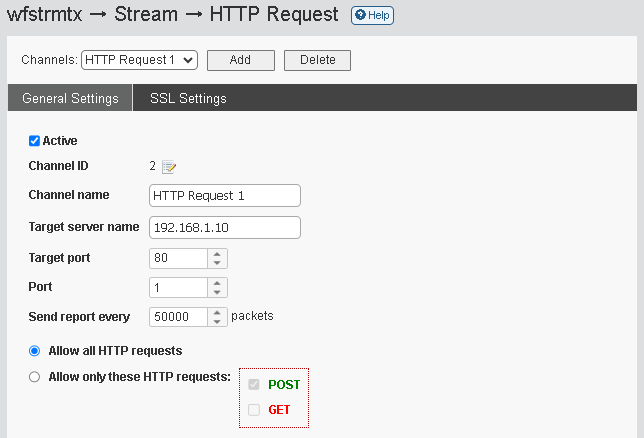Image resolution: width=644 pixels, height=438 pixels.
Task: Toggle the POST checkbox
Action: (254, 385)
